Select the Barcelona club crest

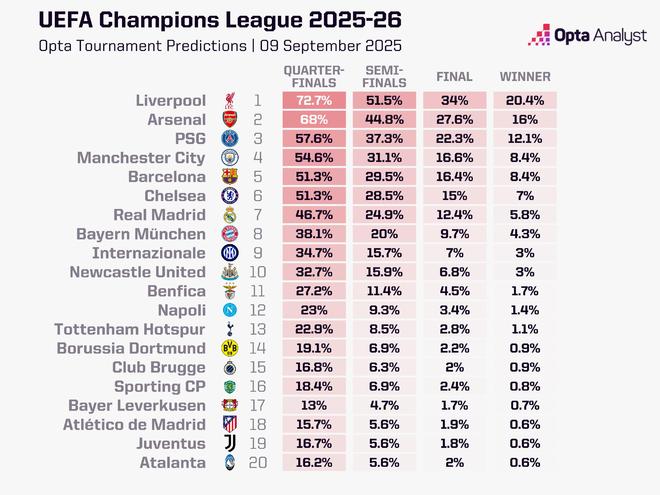click(x=228, y=177)
